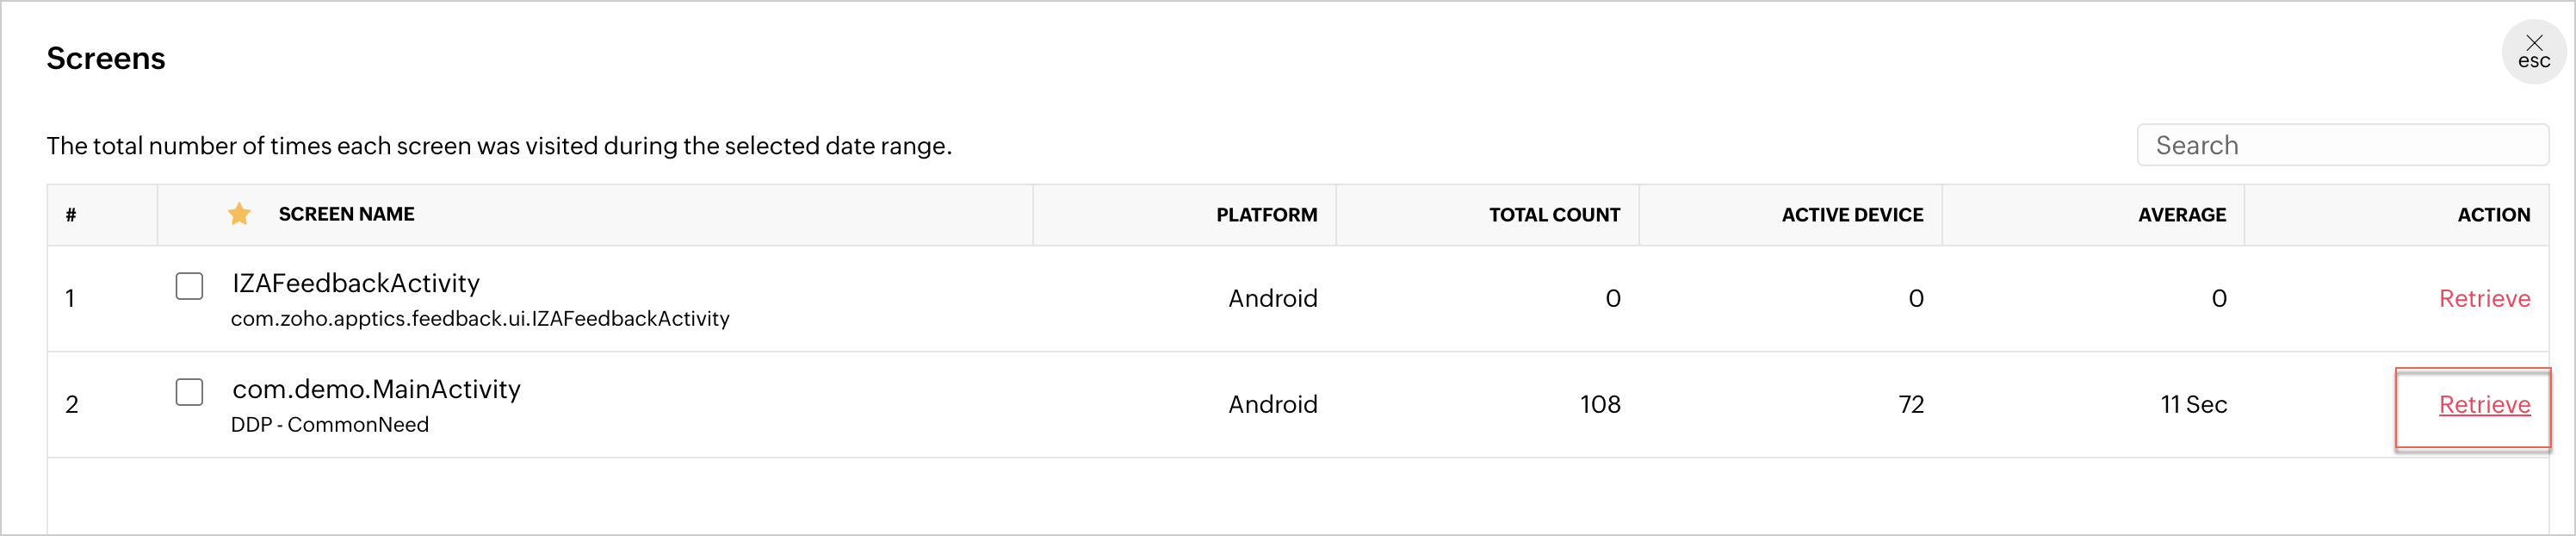
Task: Select the com.demo.MainActivity row checkbox
Action: 189,392
